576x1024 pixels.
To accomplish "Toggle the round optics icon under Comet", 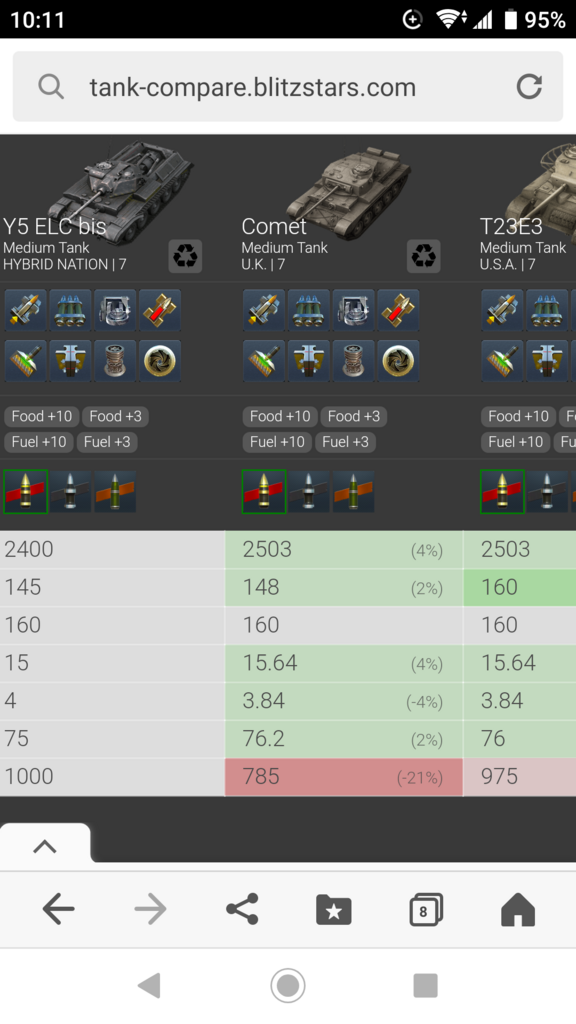I will pos(398,360).
